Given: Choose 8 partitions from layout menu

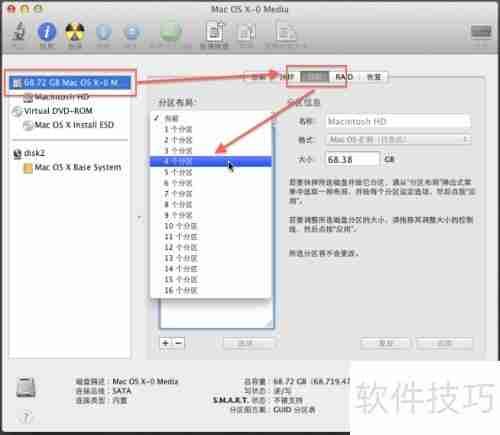Looking at the screenshot, I should tap(211, 204).
